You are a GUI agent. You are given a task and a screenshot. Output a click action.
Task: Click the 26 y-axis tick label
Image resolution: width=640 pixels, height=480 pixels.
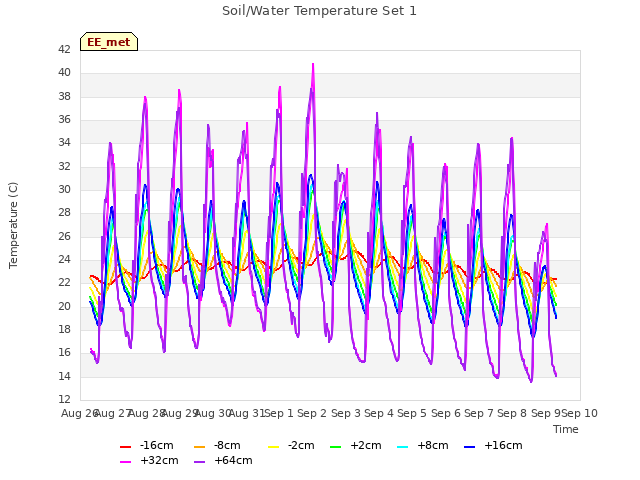tap(64, 236)
